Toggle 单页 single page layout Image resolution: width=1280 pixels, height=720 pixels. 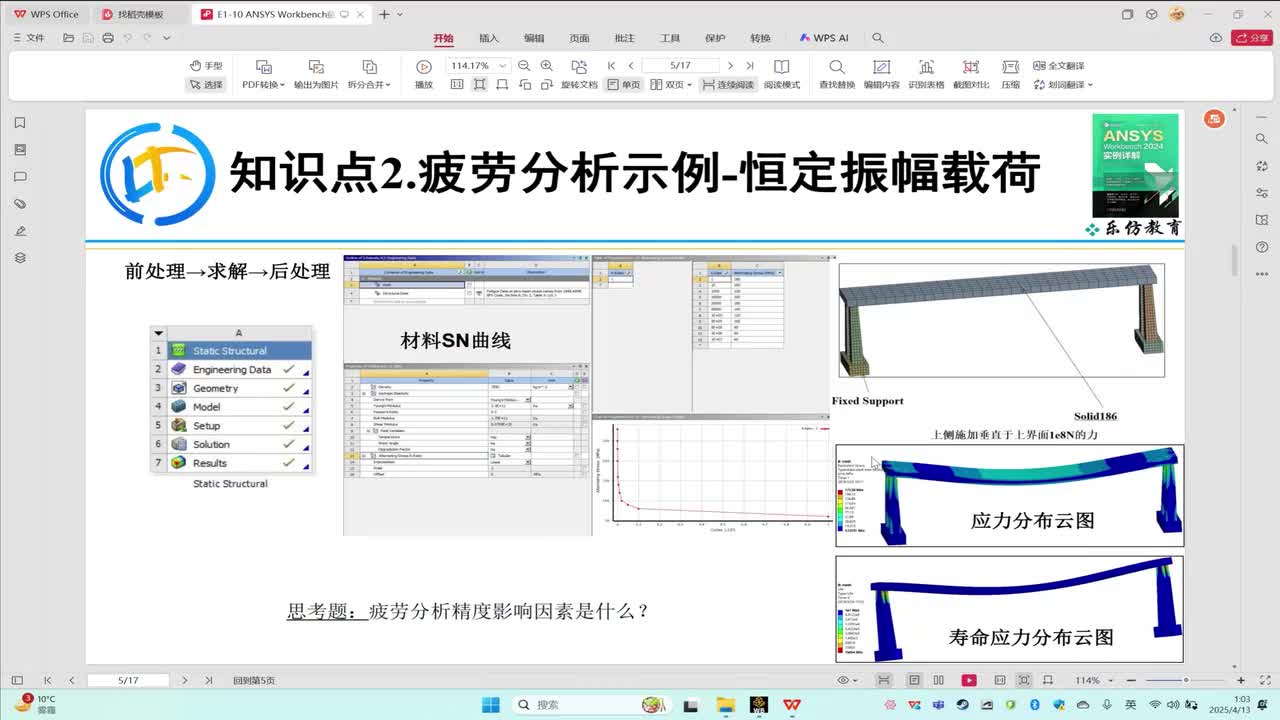coord(624,85)
